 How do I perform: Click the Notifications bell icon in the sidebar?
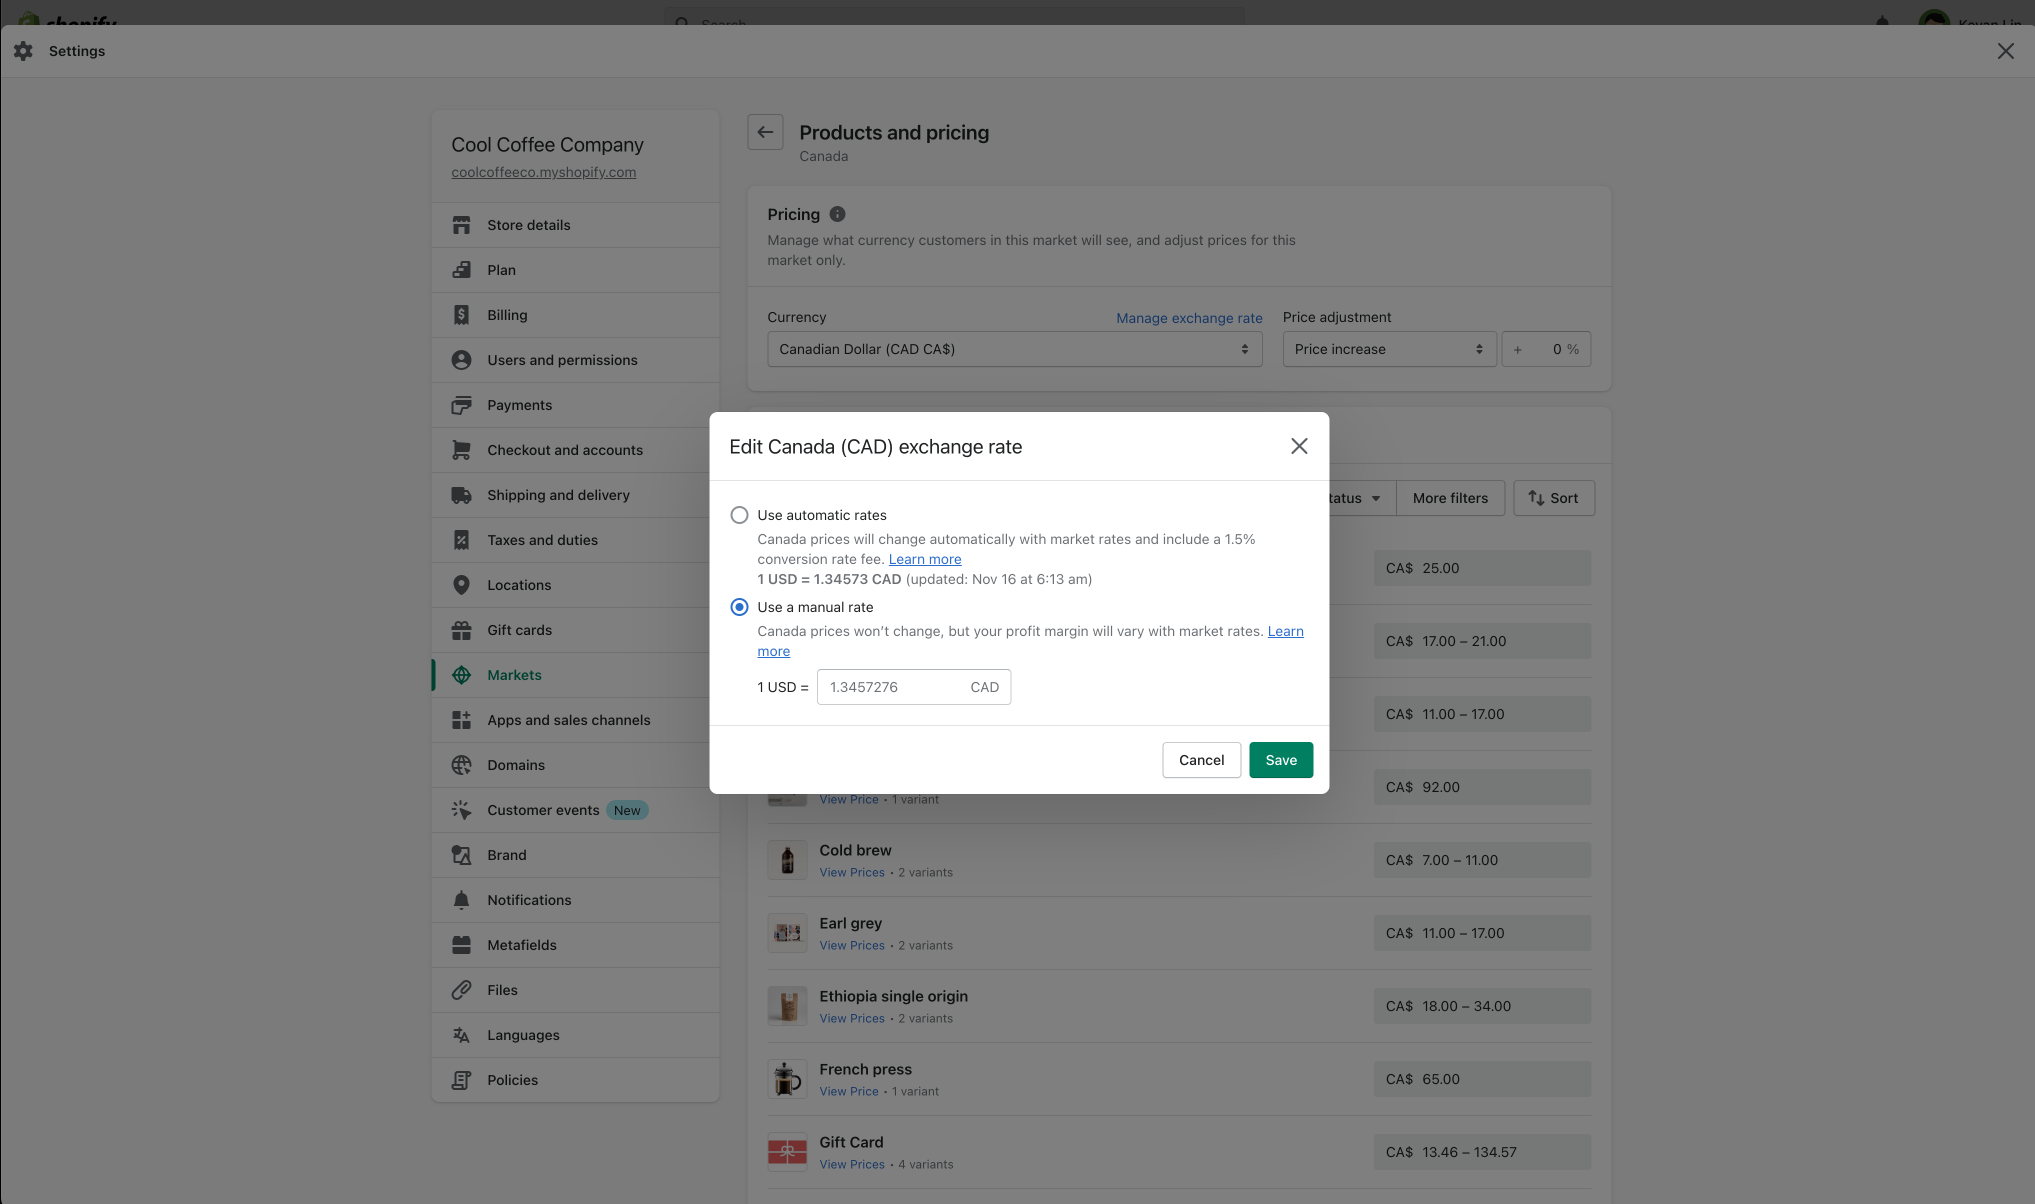point(461,900)
